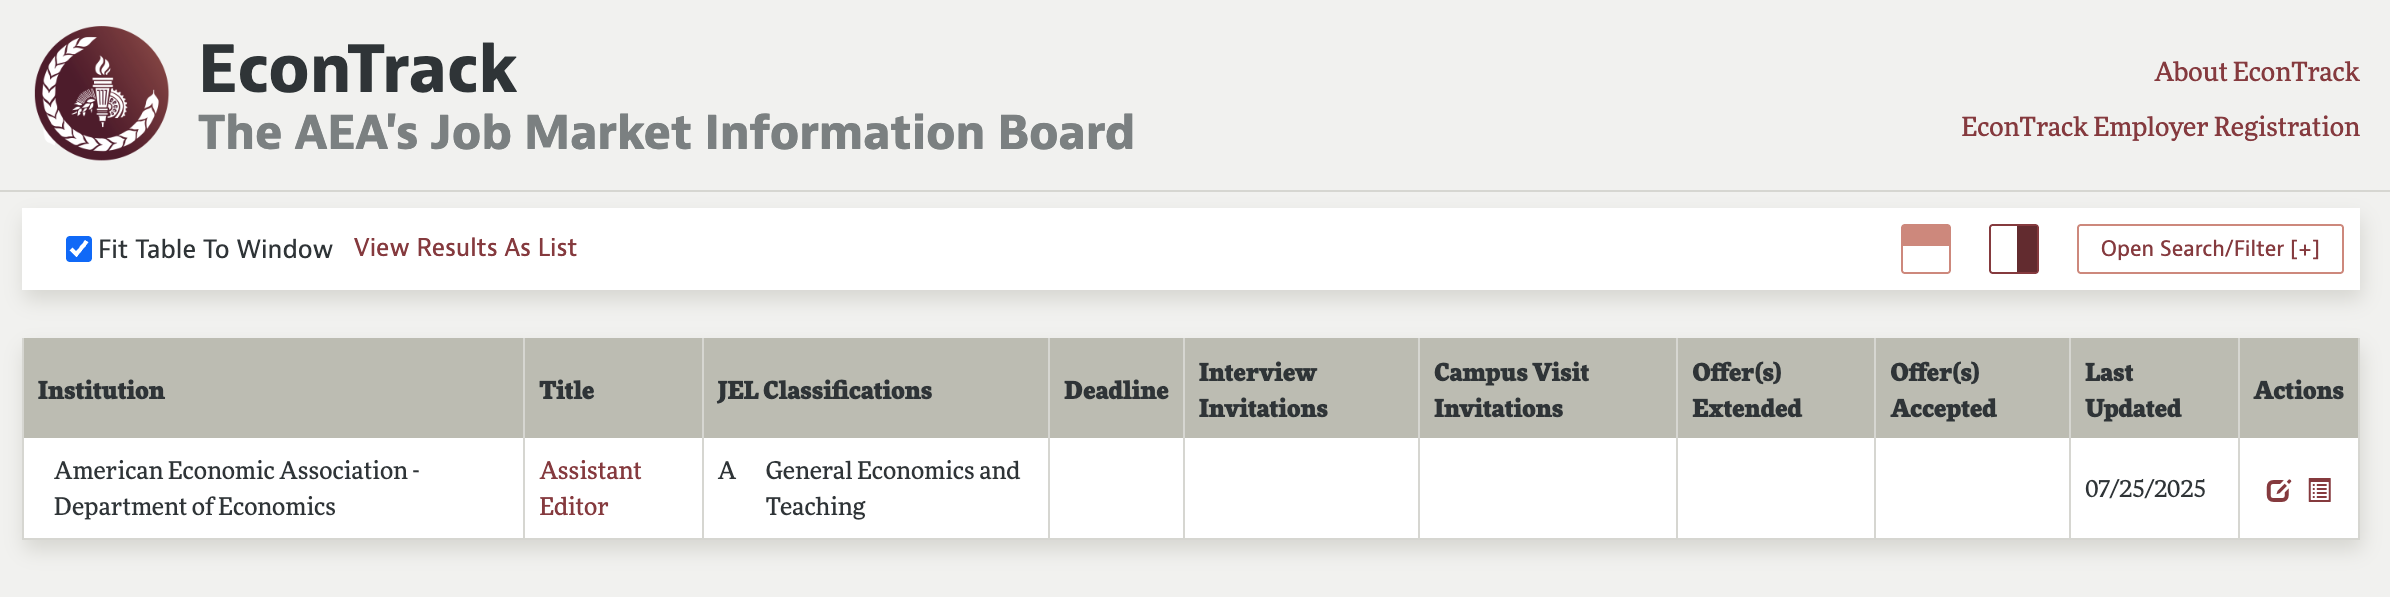Click the Title column header
Image resolution: width=2390 pixels, height=597 pixels.
(x=567, y=390)
